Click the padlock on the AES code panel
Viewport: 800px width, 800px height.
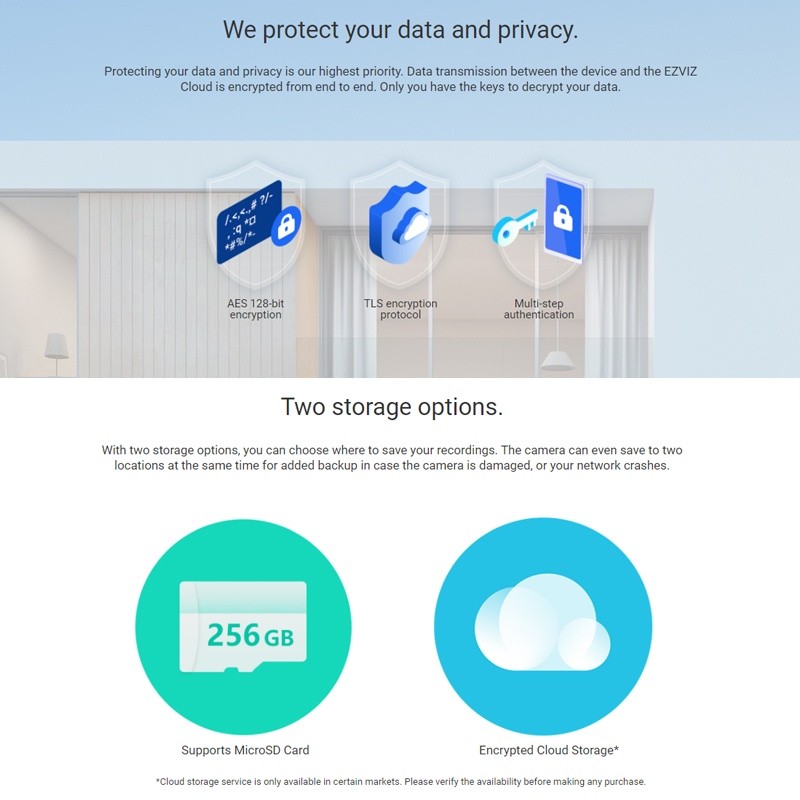287,225
